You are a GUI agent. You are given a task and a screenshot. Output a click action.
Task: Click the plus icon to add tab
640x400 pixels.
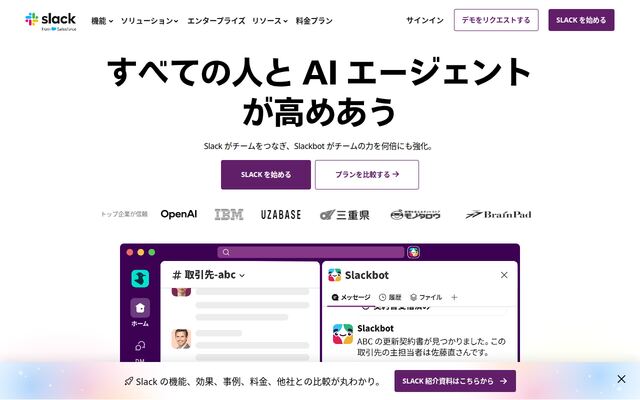click(x=454, y=297)
